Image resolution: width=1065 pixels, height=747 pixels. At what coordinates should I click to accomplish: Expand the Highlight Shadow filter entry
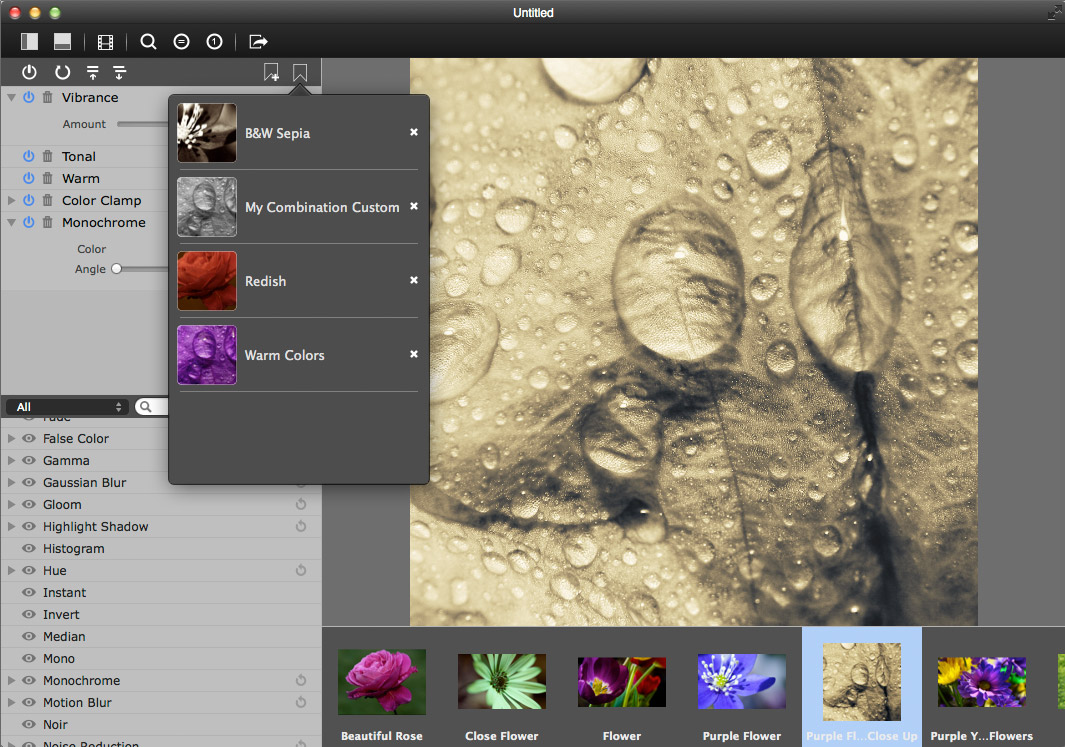11,527
